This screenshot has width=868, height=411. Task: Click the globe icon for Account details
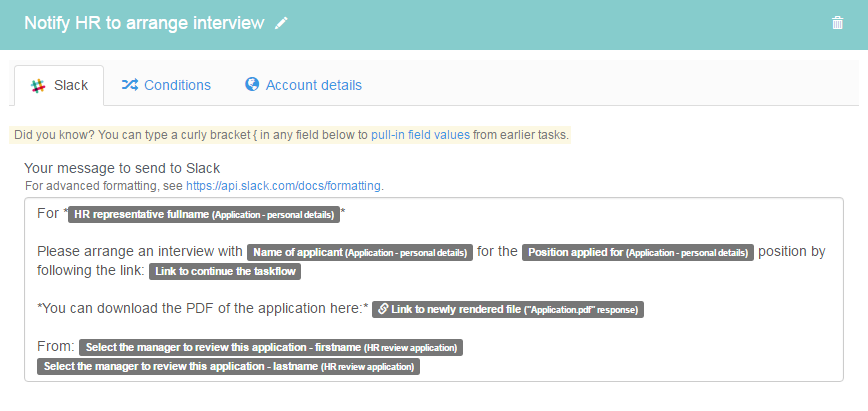tap(252, 84)
